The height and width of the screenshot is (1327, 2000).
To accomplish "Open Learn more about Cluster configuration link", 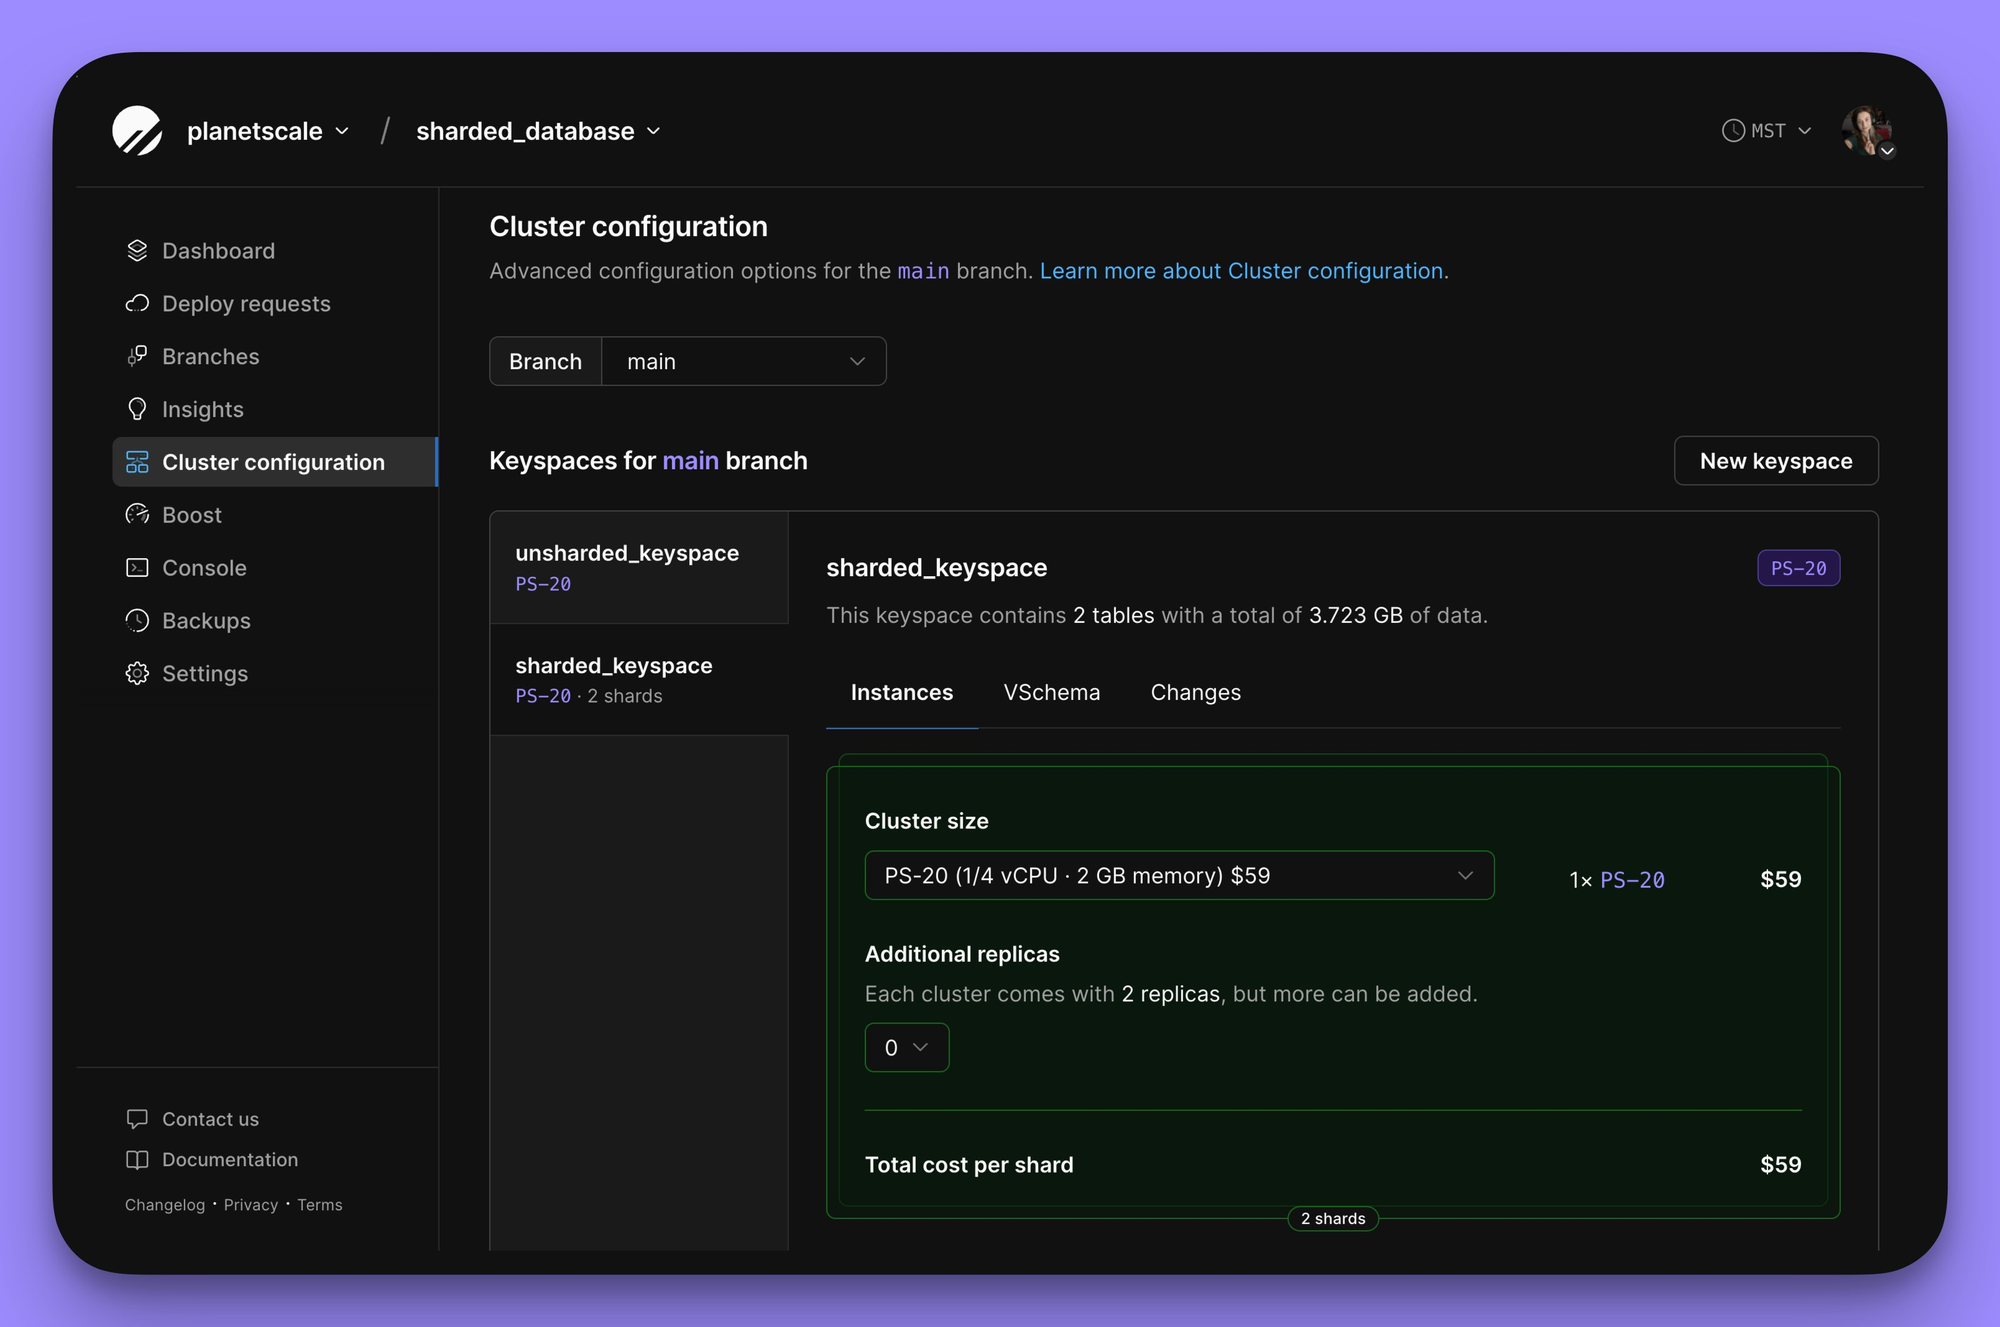I will click(x=1241, y=271).
